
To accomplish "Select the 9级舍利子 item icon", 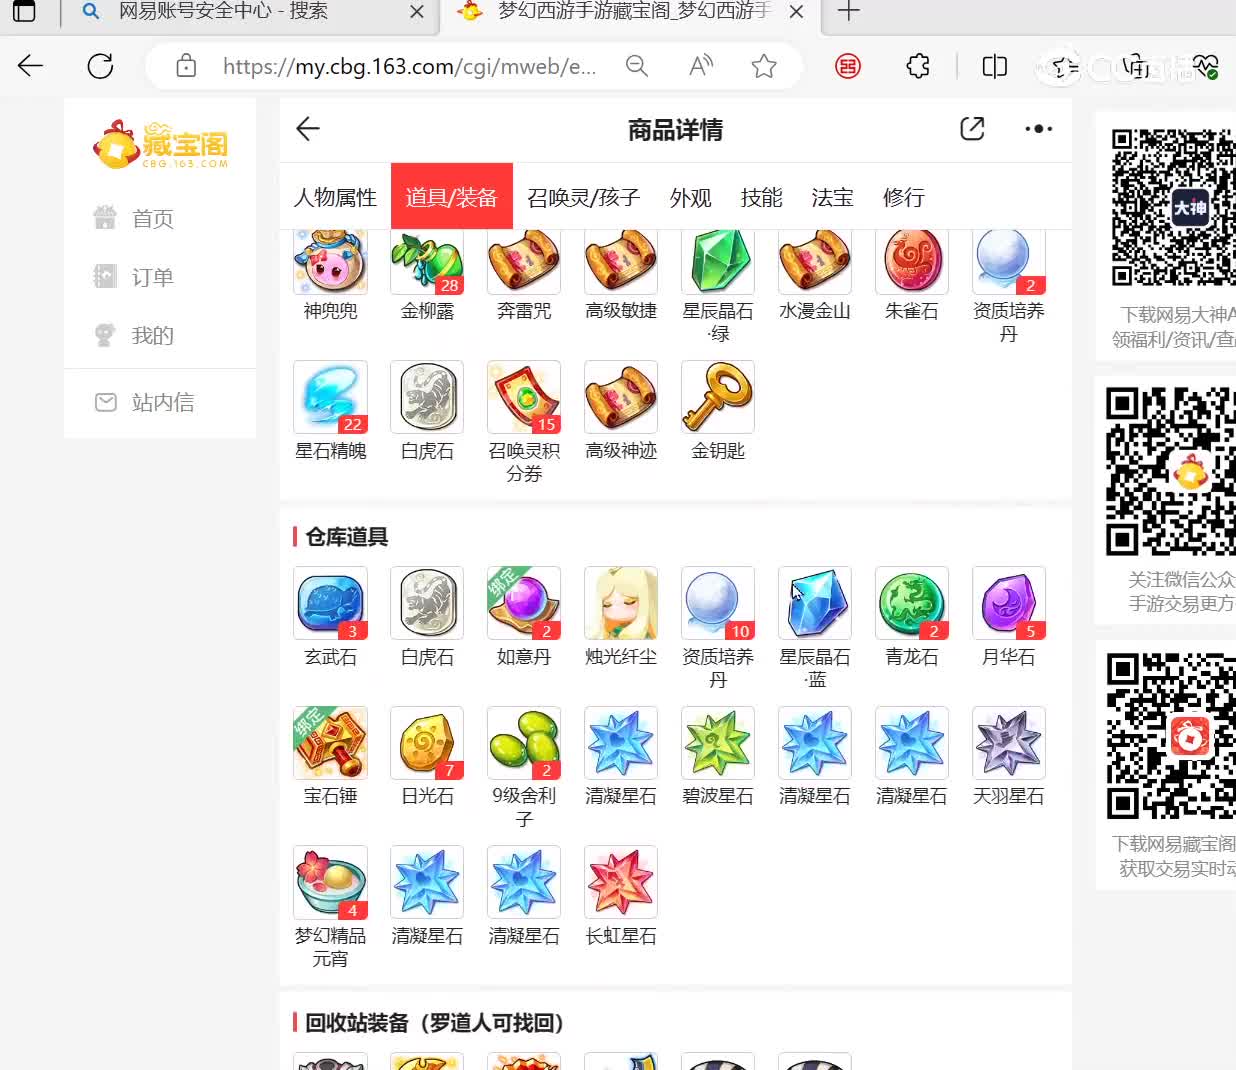I will [524, 743].
